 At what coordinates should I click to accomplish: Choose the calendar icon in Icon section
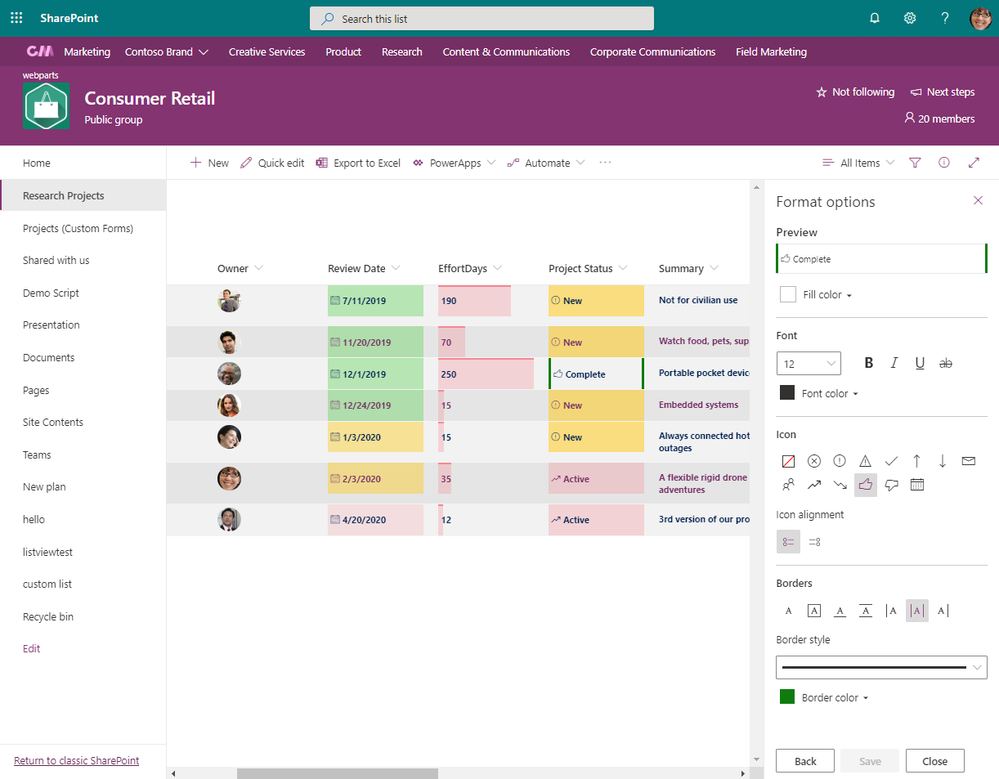tap(917, 485)
